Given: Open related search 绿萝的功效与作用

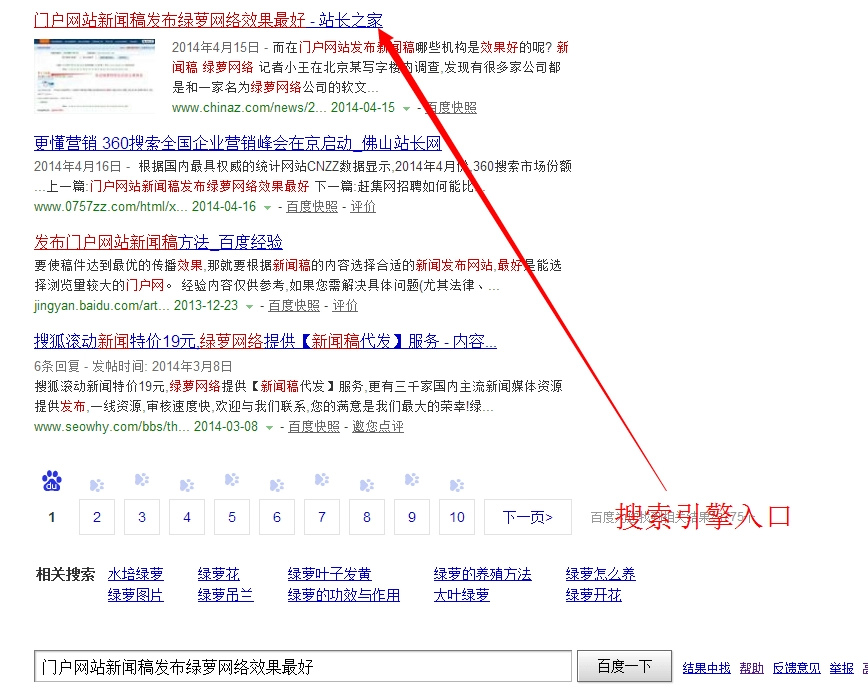Looking at the screenshot, I should [x=344, y=595].
